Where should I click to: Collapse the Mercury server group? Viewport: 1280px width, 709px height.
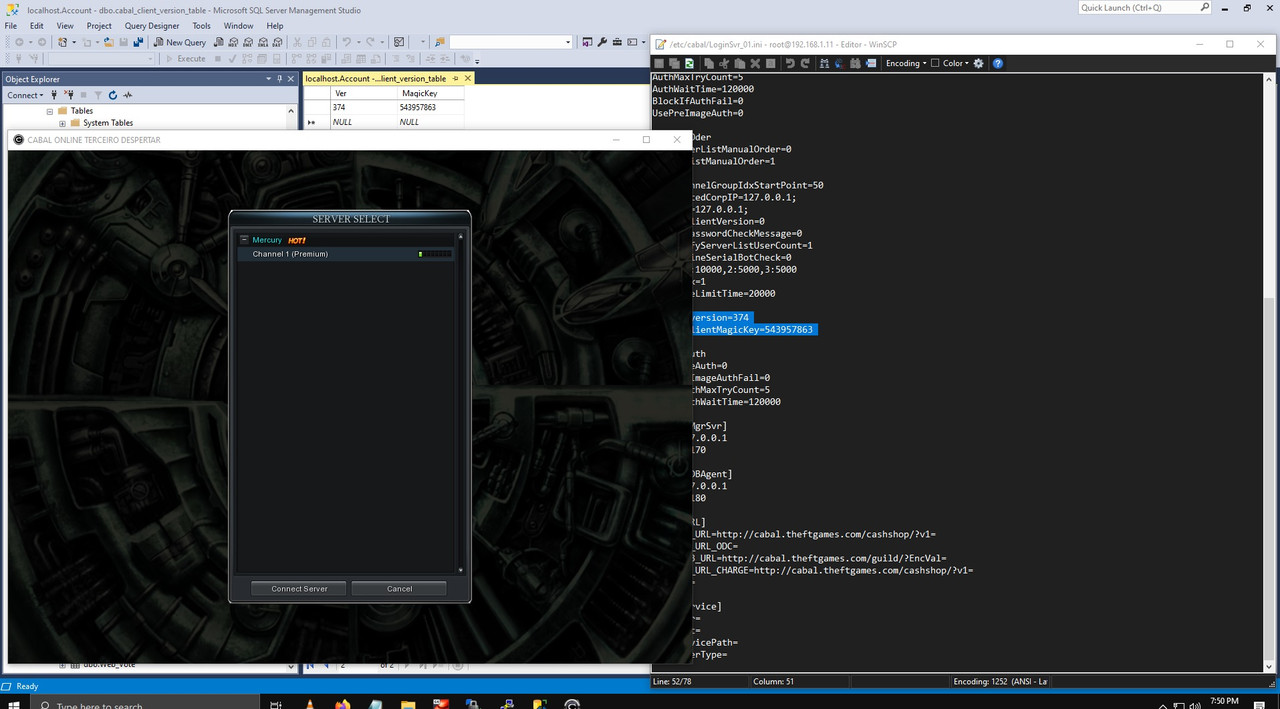point(244,240)
